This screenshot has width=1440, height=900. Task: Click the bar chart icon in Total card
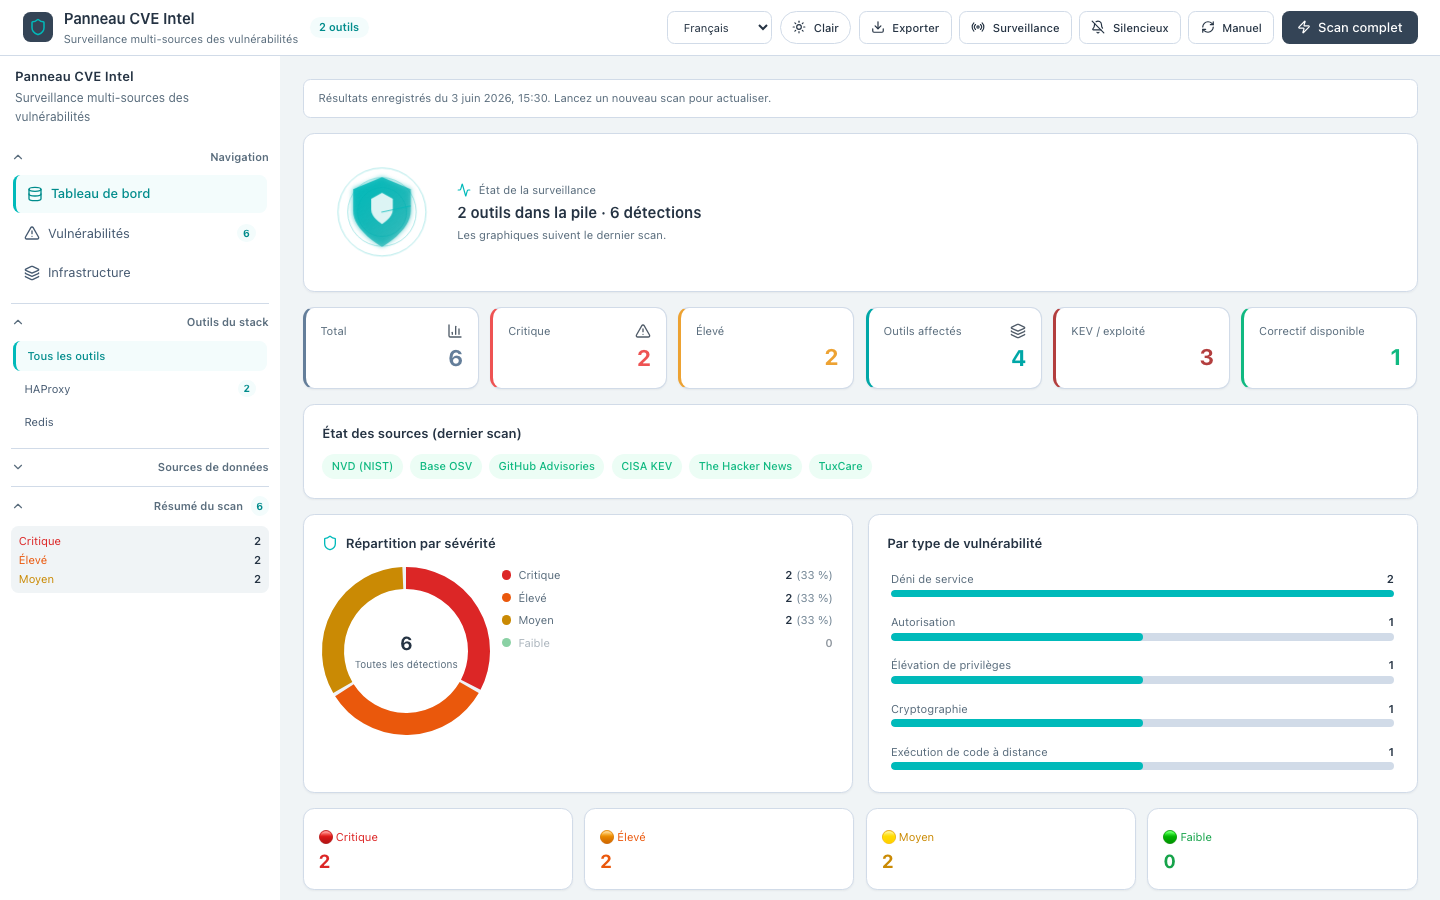click(455, 331)
